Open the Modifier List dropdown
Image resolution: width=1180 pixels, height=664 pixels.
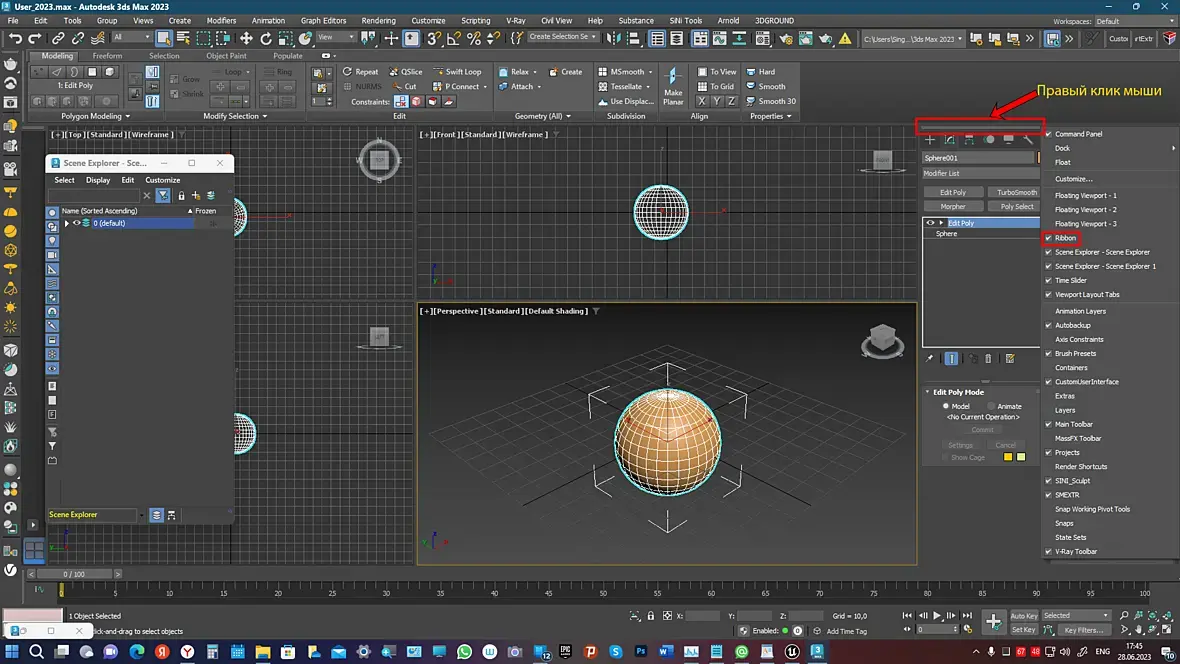tap(980, 174)
